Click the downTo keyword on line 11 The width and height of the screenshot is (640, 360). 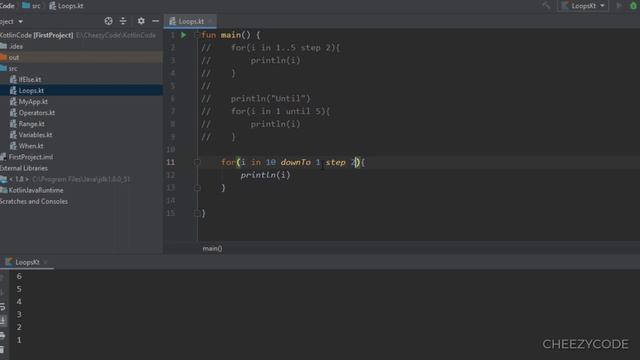(x=296, y=162)
